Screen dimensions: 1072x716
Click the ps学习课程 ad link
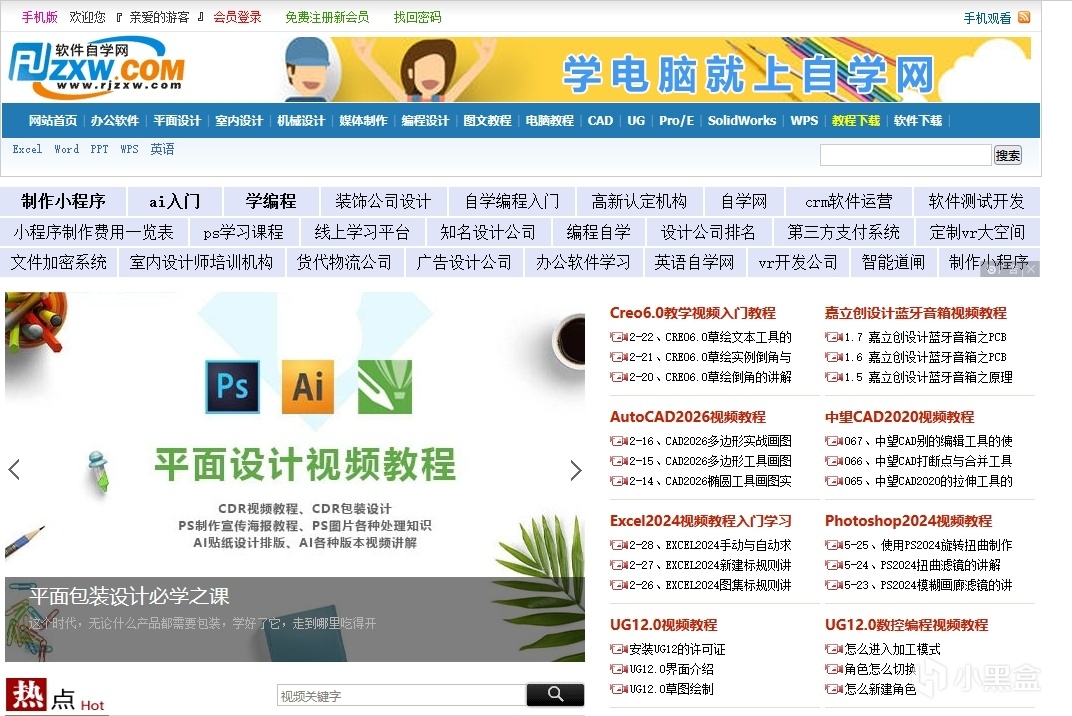(243, 232)
